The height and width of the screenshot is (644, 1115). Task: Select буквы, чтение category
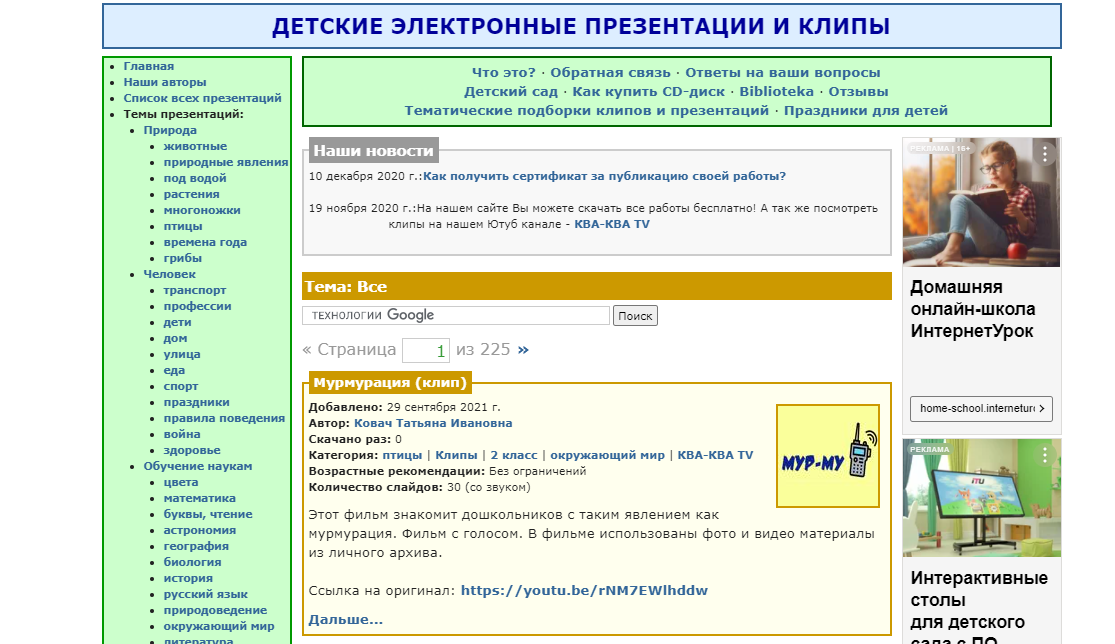pos(208,514)
